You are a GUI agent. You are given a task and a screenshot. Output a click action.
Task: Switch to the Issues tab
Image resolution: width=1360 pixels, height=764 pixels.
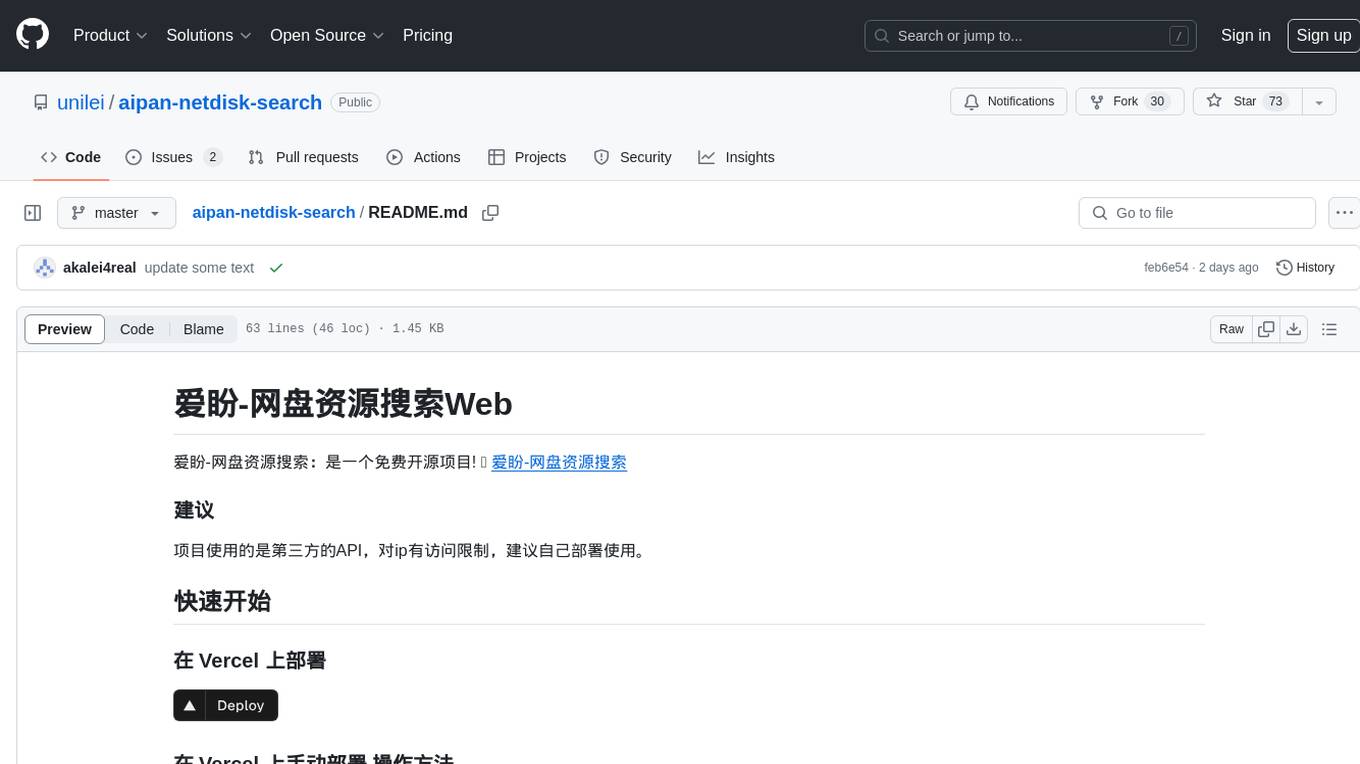(173, 157)
